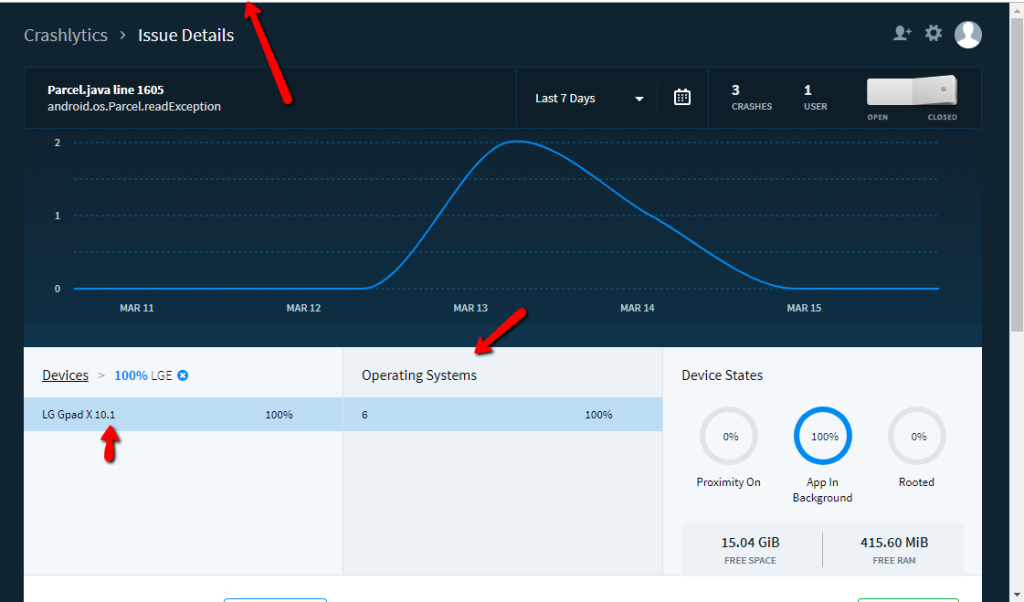The image size is (1024, 602).
Task: Go back to Crashlytics breadcrumb
Action: (x=66, y=35)
